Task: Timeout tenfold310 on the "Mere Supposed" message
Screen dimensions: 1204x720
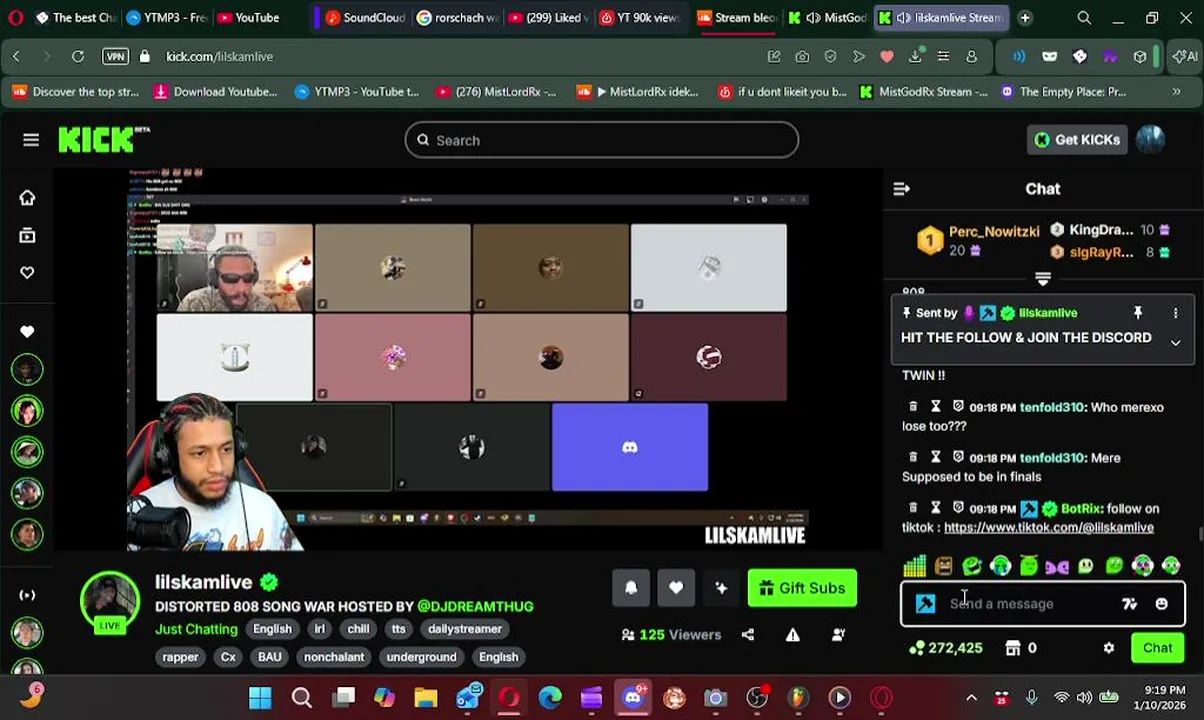Action: (x=935, y=458)
